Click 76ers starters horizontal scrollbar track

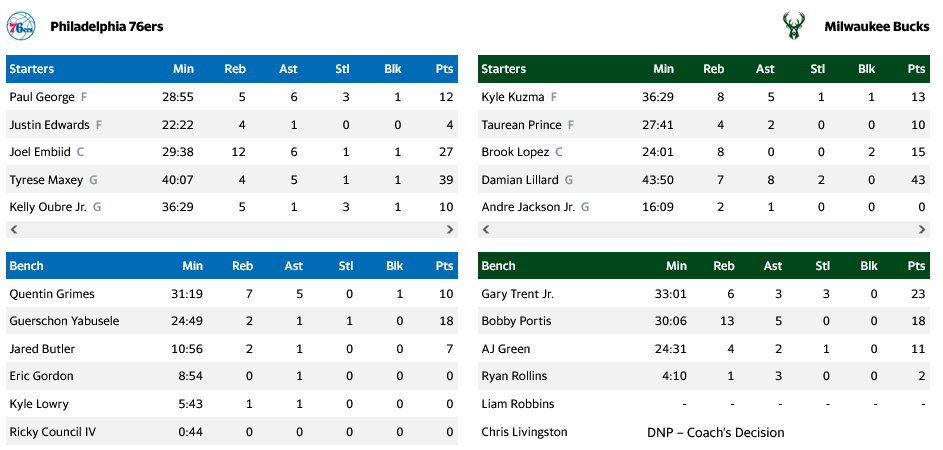[232, 229]
